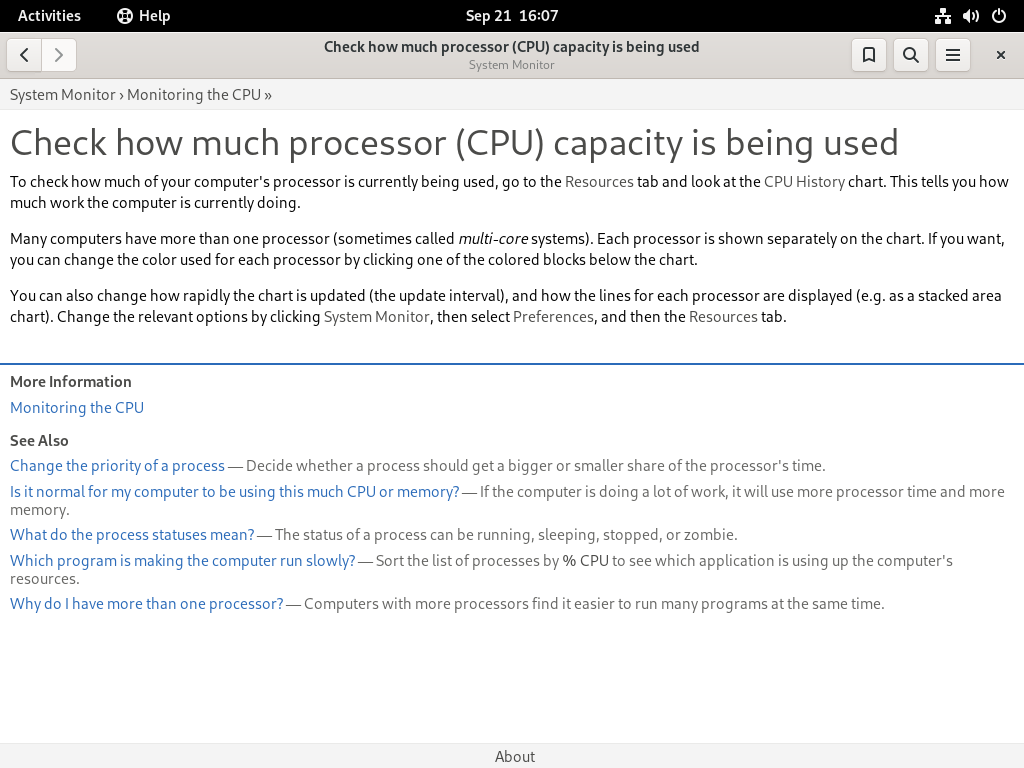This screenshot has width=1024, height=768.
Task: Open the bookmarks icon in the header bar
Action: (x=869, y=55)
